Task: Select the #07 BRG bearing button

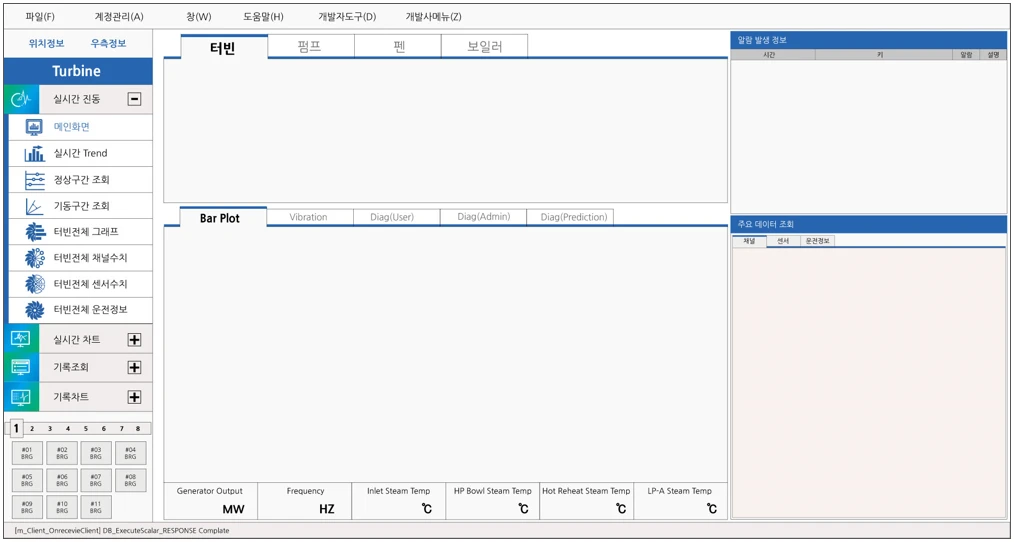Action: pyautogui.click(x=96, y=481)
